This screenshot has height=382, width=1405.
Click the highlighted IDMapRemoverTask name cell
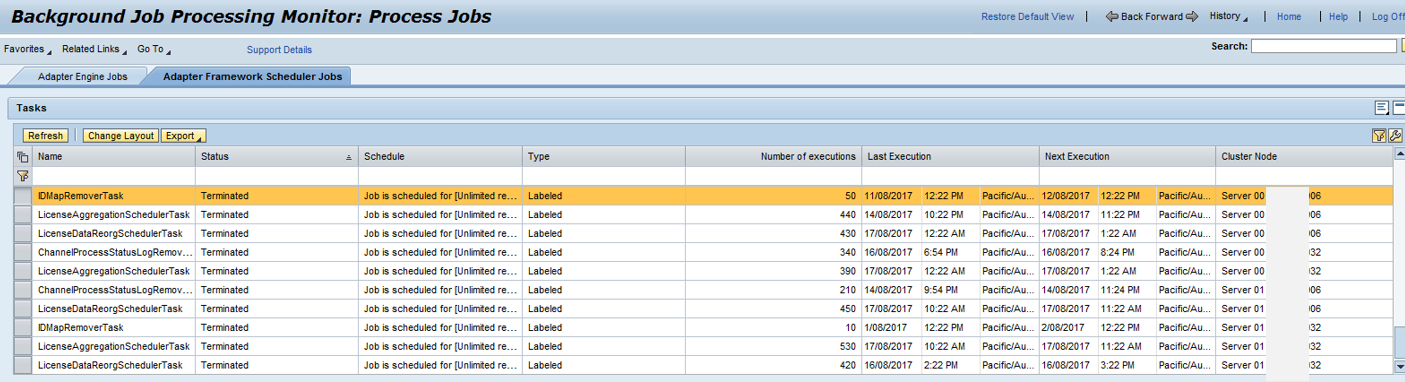114,196
